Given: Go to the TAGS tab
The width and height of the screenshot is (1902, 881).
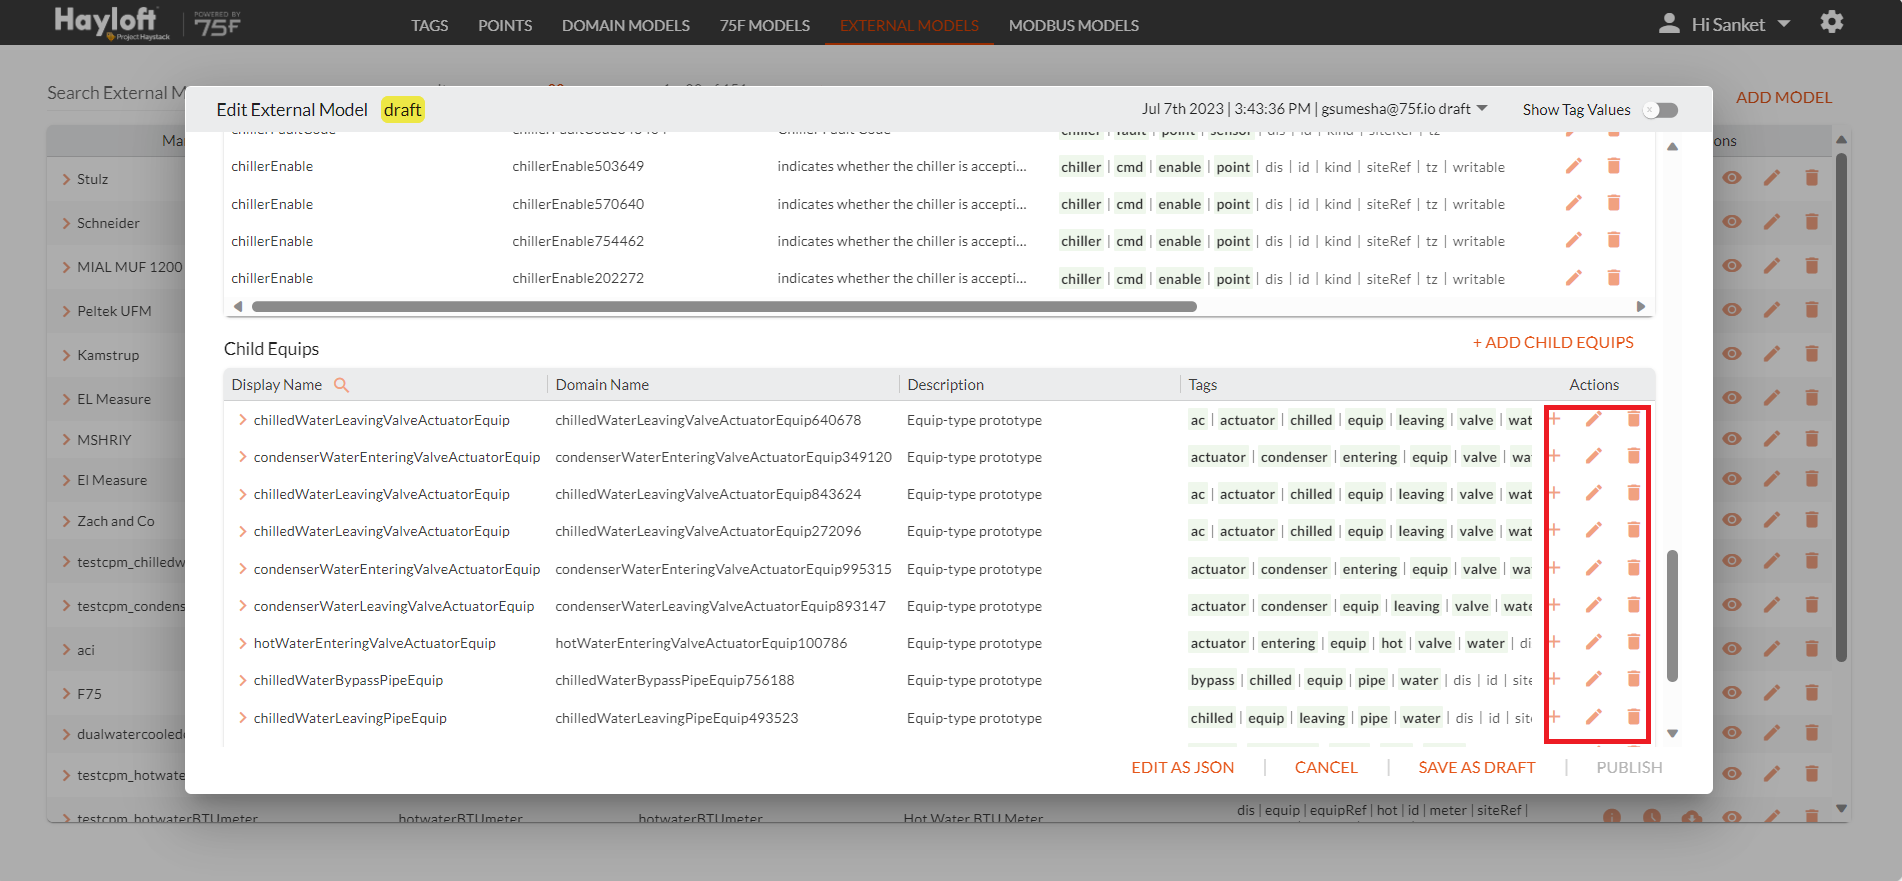Looking at the screenshot, I should tap(430, 25).
